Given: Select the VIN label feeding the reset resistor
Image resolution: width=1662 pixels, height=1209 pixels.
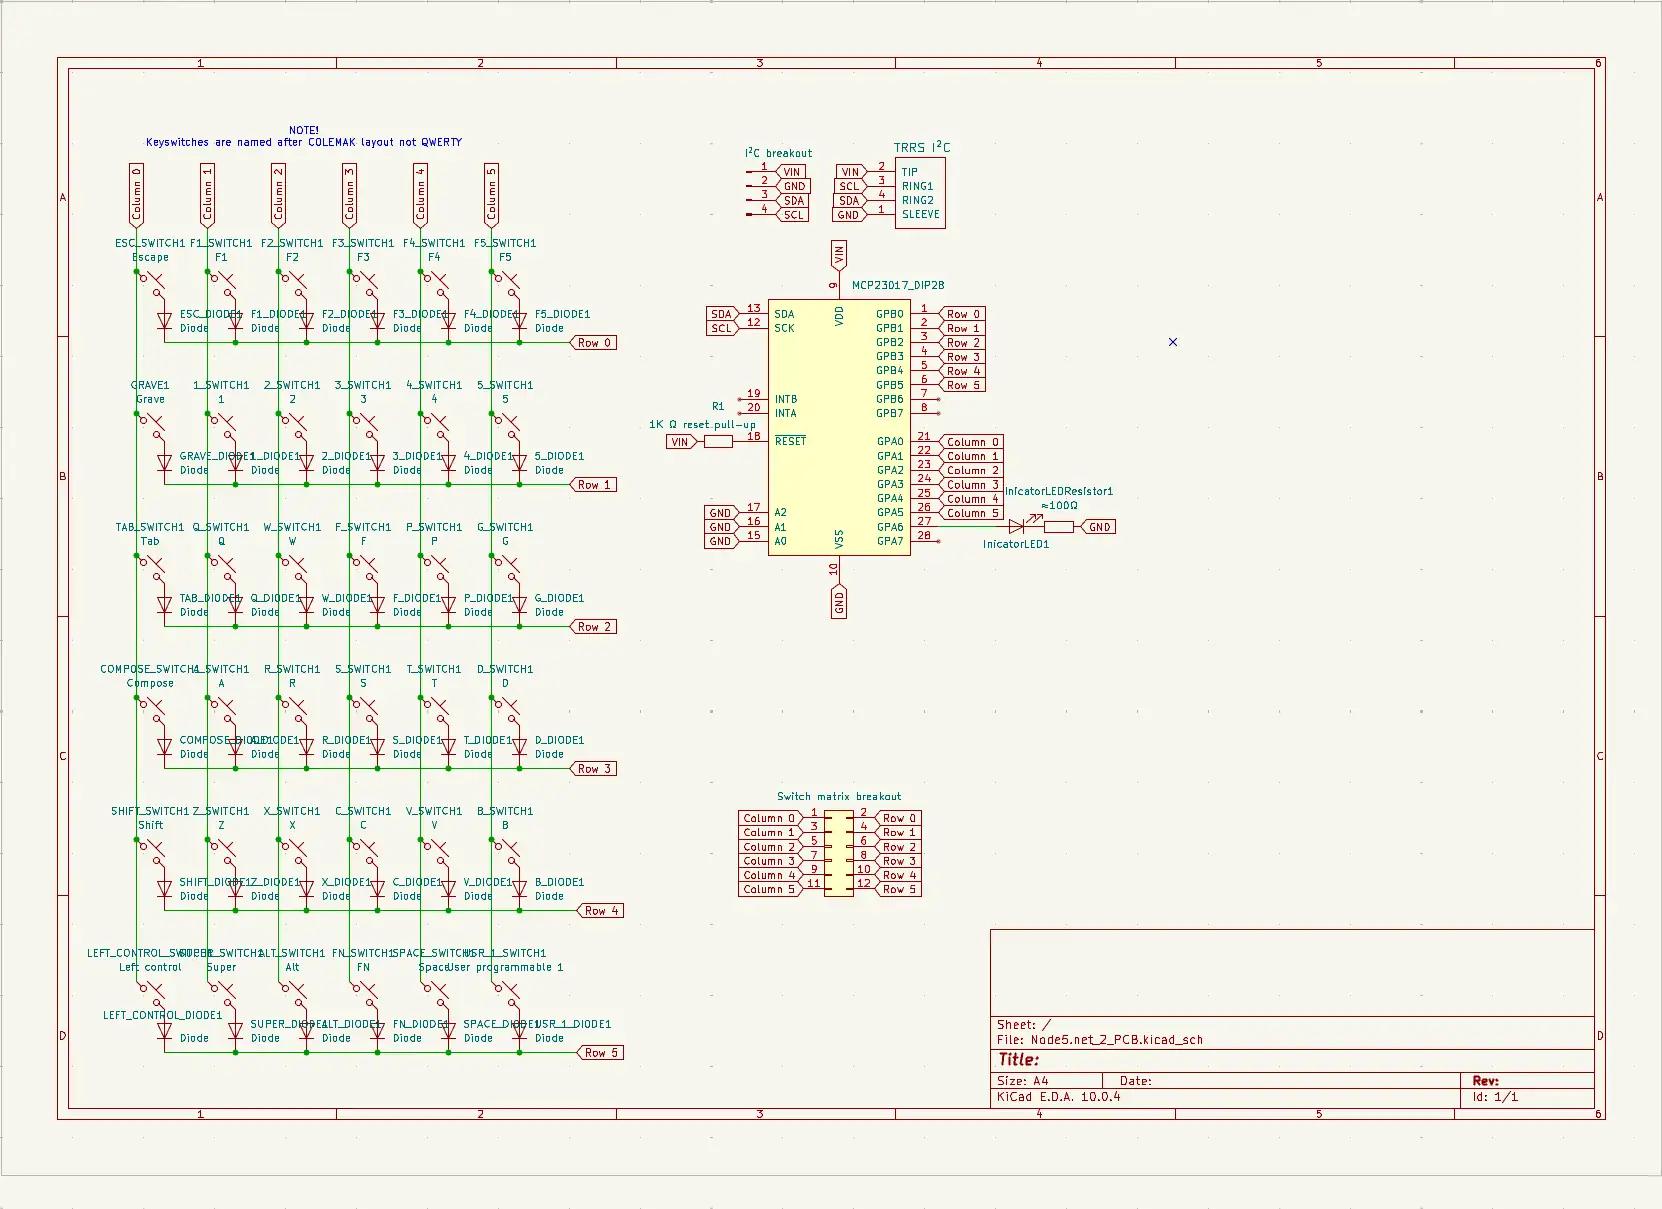Looking at the screenshot, I should [x=681, y=442].
